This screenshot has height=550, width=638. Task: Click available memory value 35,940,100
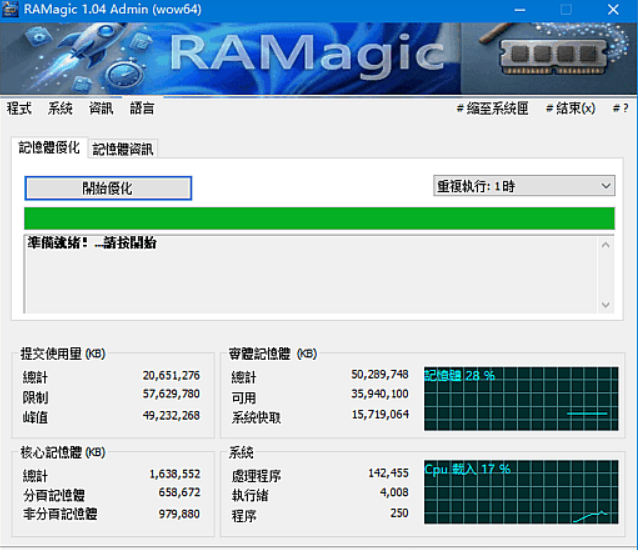click(x=380, y=394)
